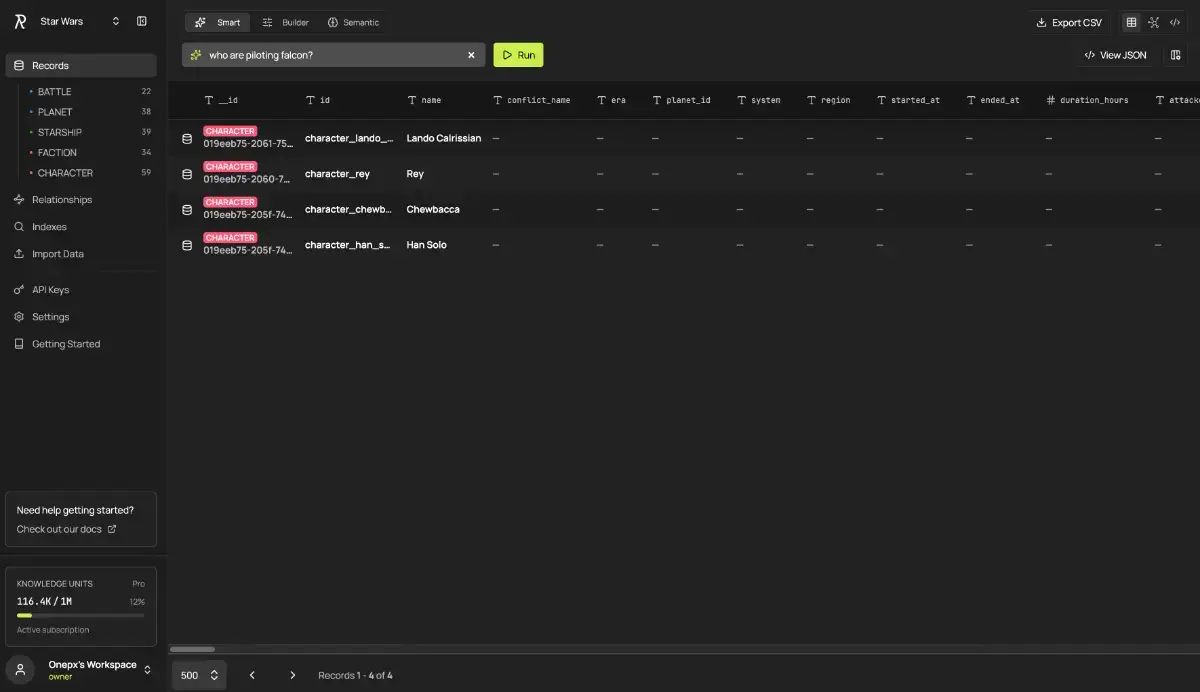Click the sparkle icon in query field
Viewport: 1200px width, 692px height.
coord(196,55)
